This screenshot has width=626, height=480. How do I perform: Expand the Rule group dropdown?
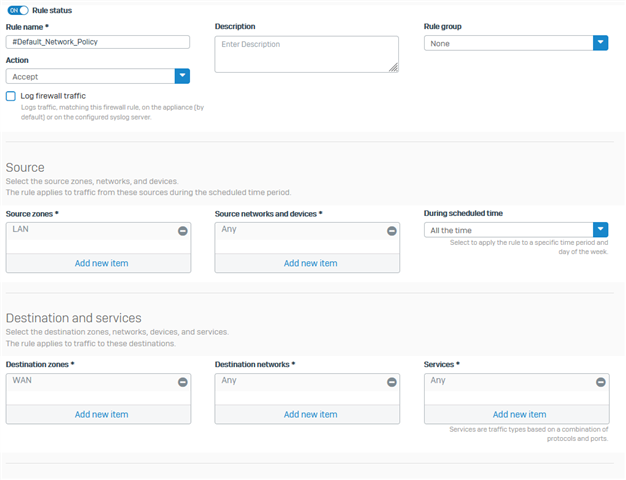click(600, 43)
